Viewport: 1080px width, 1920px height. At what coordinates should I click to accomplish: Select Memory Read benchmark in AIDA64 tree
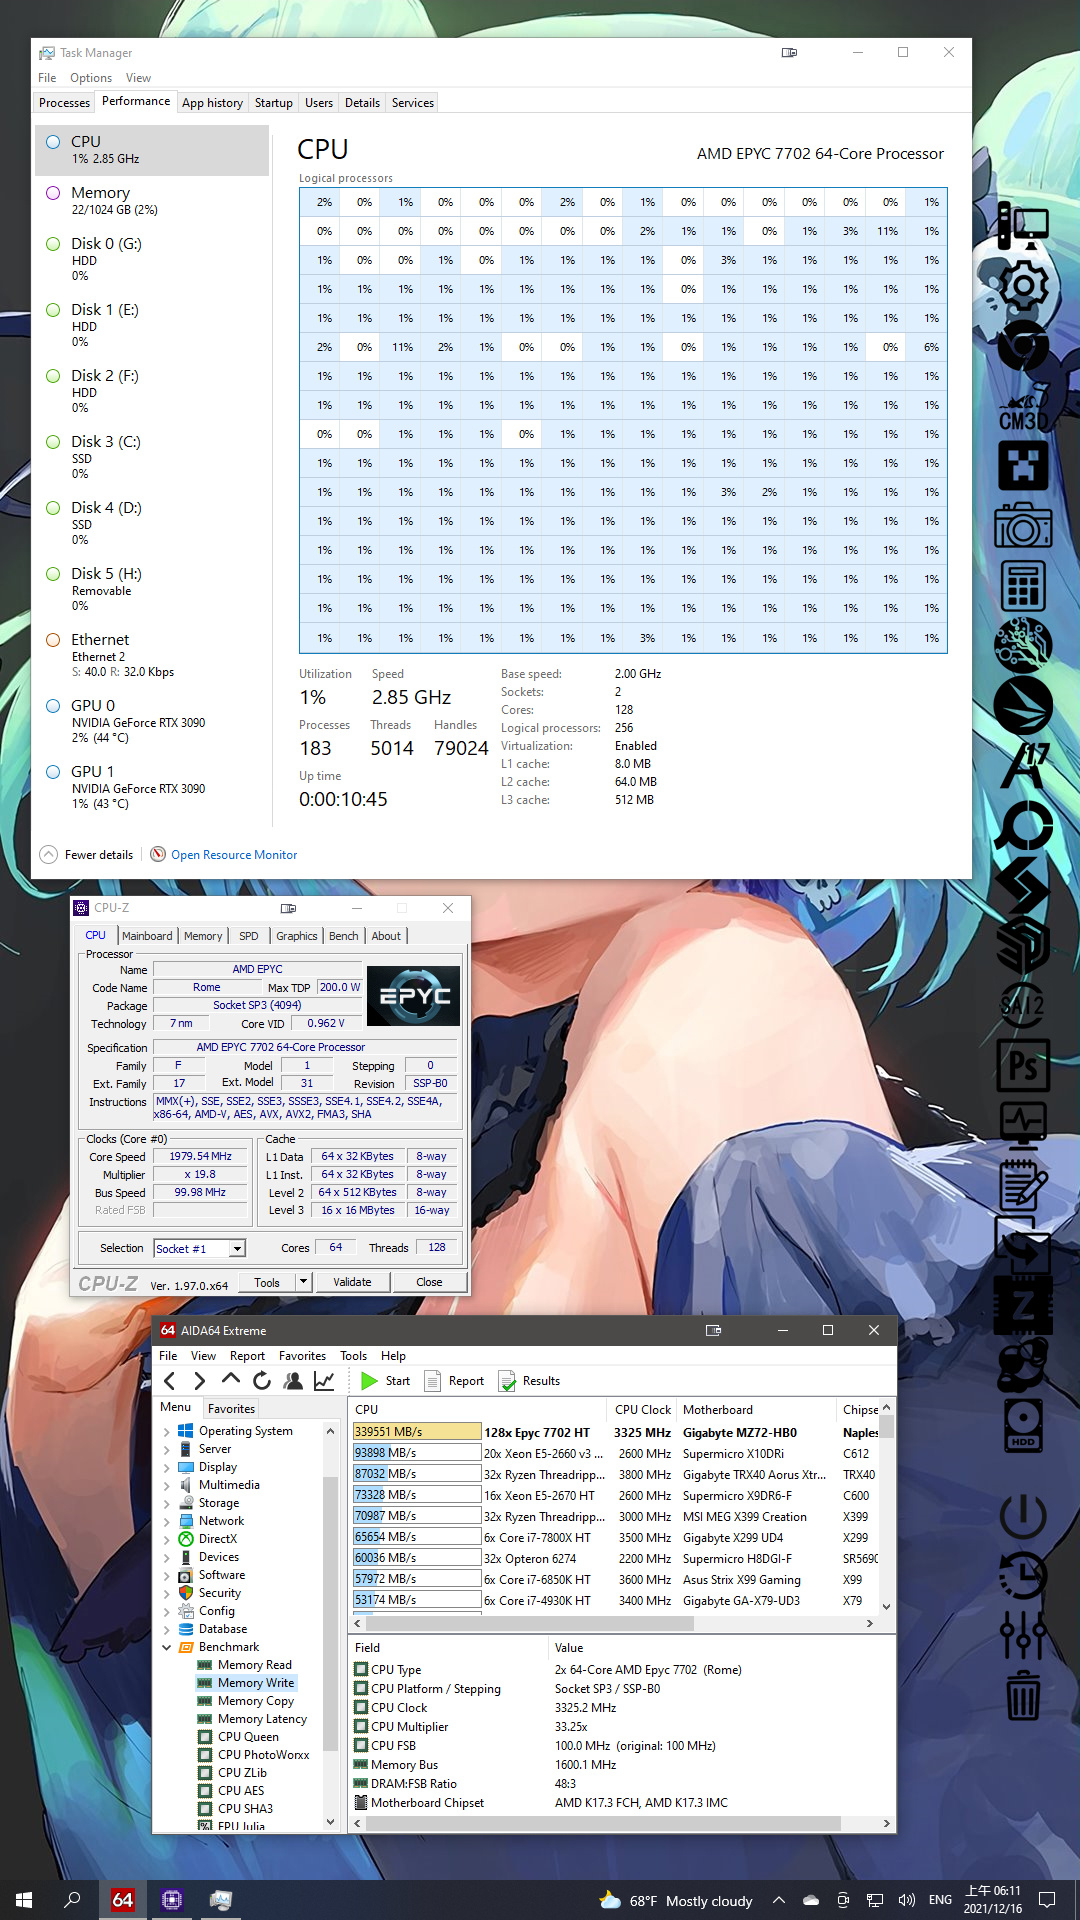[254, 1665]
